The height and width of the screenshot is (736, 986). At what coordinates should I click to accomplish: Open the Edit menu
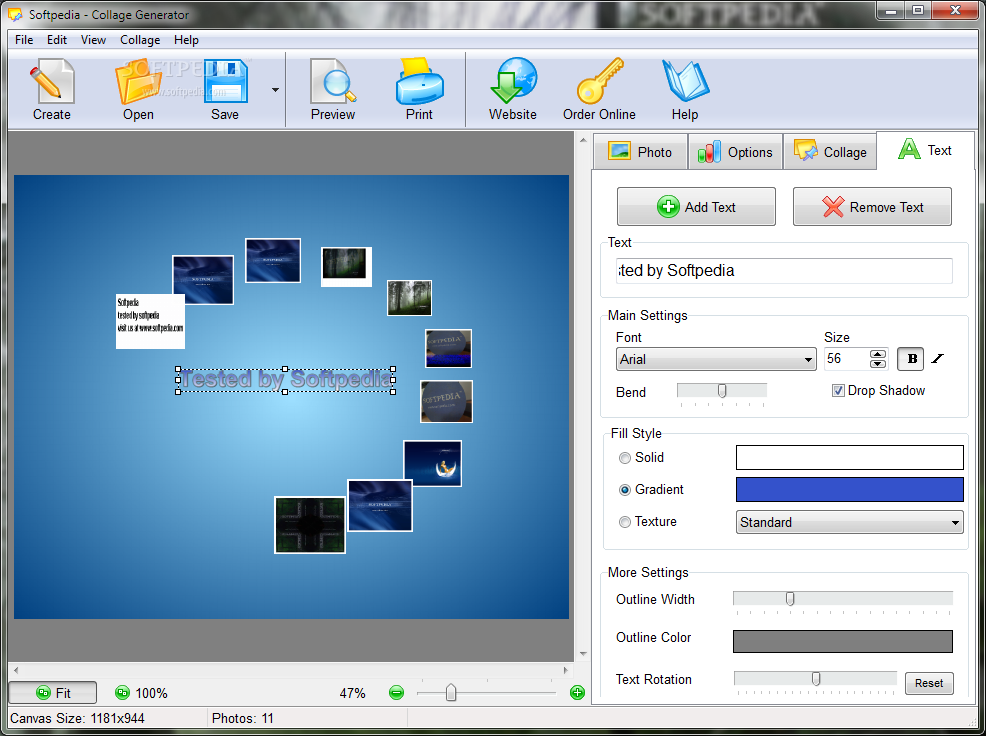[x=57, y=40]
